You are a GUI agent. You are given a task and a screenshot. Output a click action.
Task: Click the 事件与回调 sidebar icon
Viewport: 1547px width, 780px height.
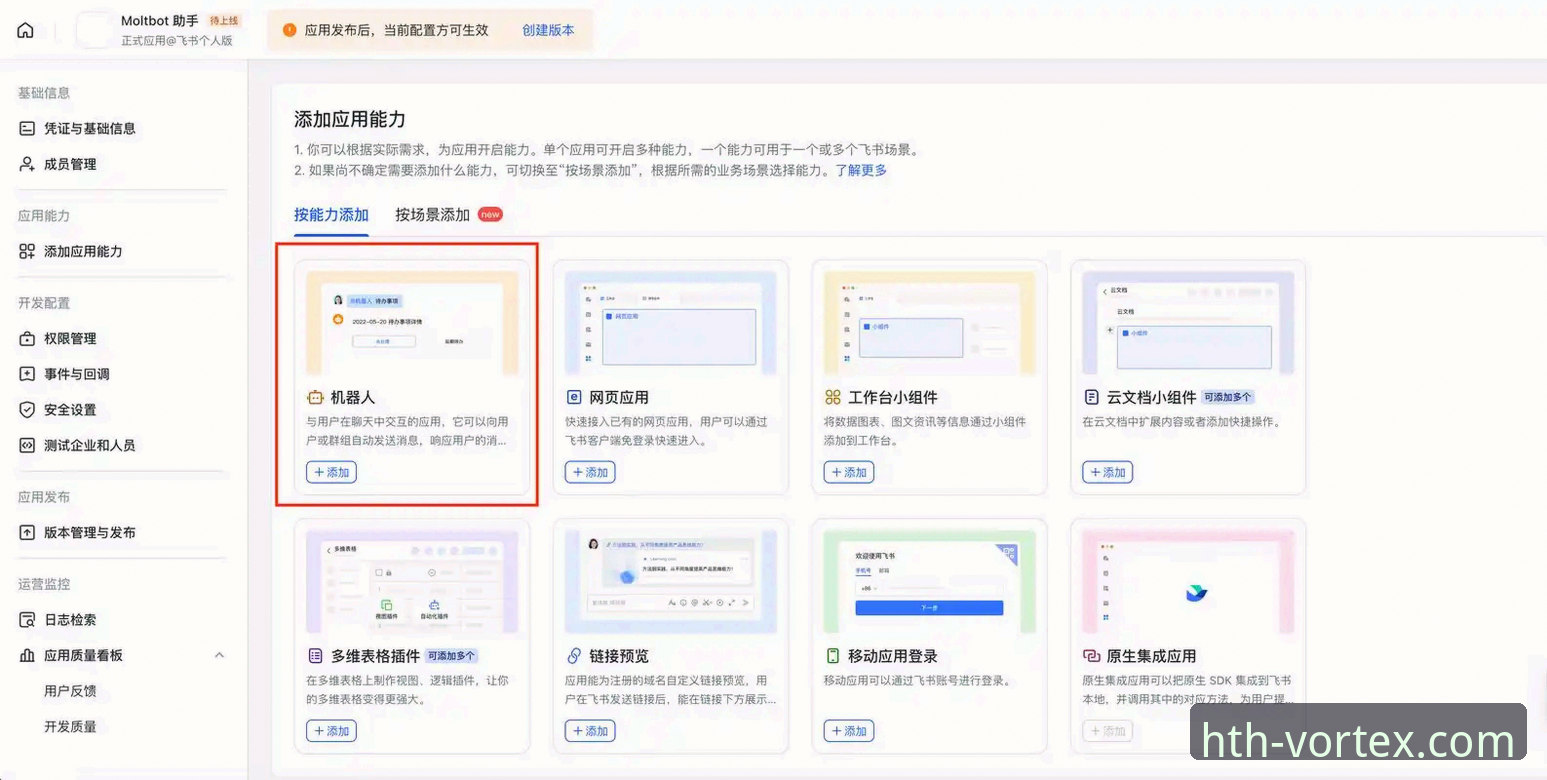click(x=27, y=374)
